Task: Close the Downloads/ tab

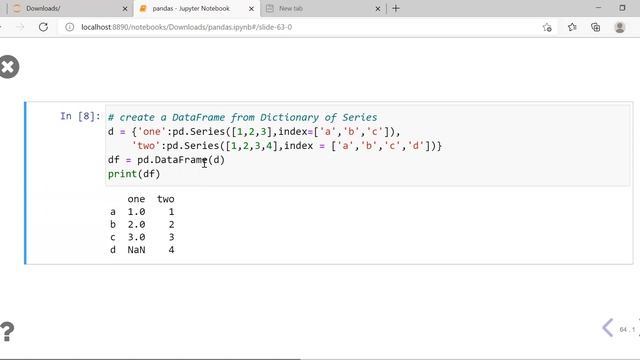Action: (x=125, y=9)
